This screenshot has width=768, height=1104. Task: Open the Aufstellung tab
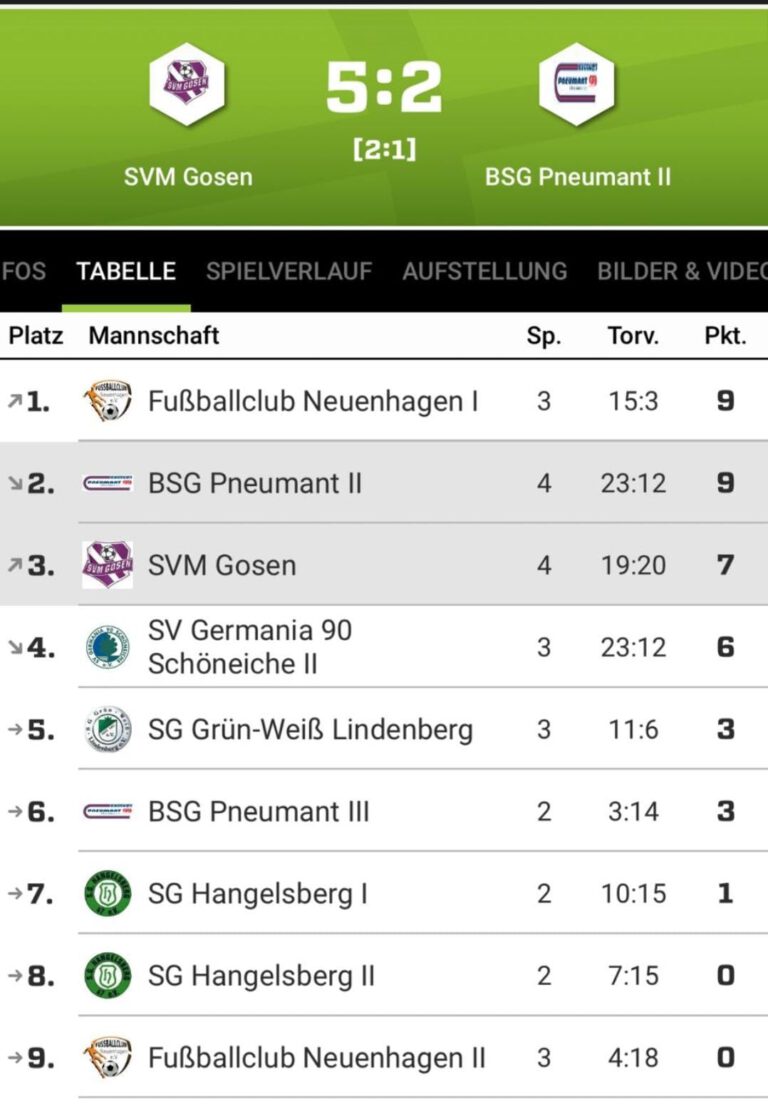[x=484, y=271]
